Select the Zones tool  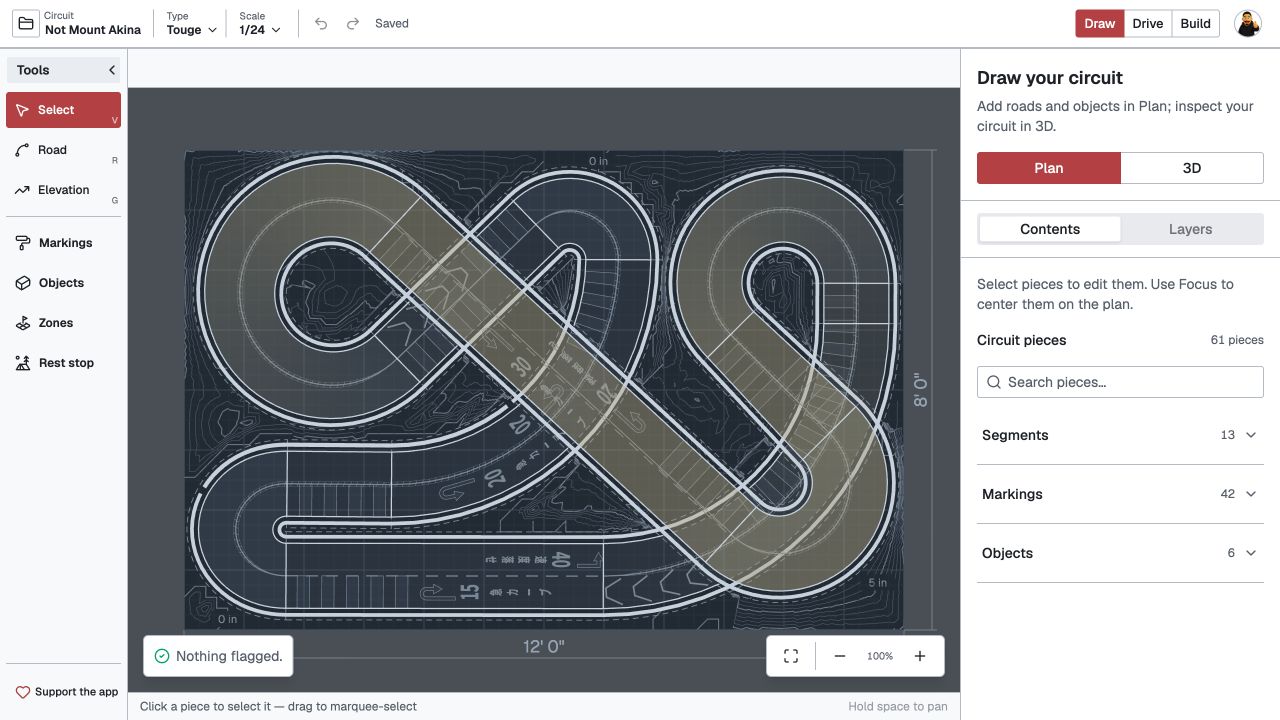[63, 323]
